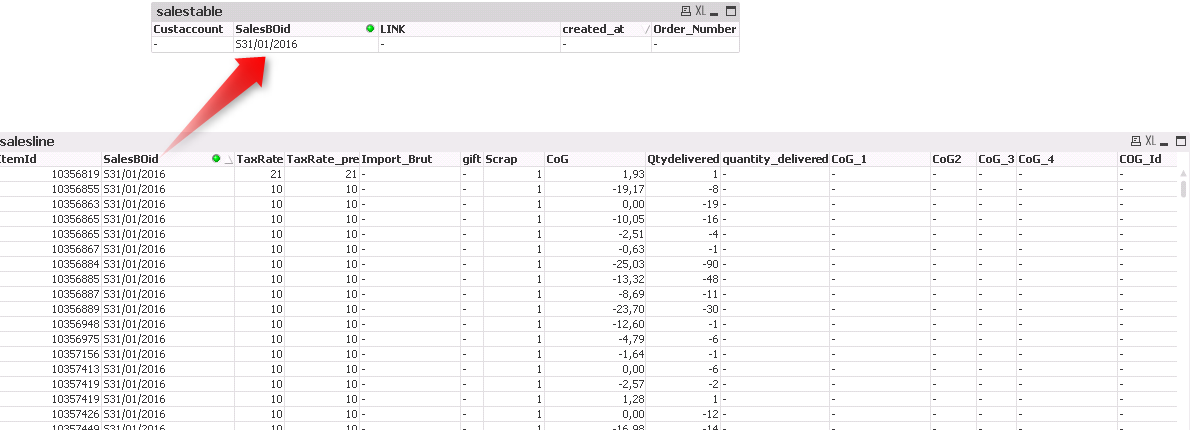Select Qtydelivered column header

pyautogui.click(x=683, y=159)
